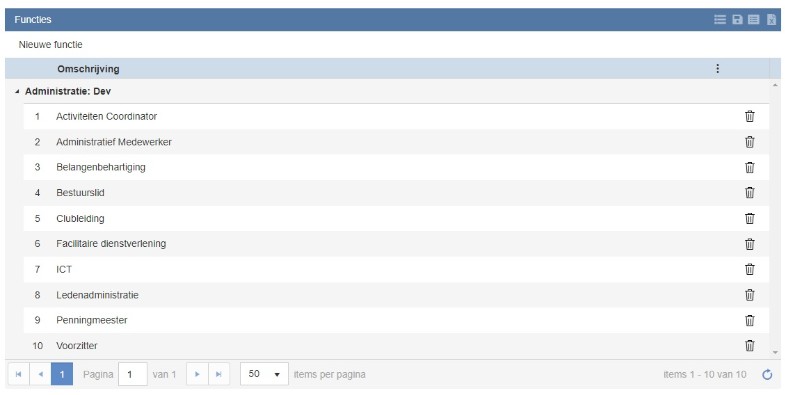785x395 pixels.
Task: Click the row number 10 cell
Action: pyautogui.click(x=38, y=345)
